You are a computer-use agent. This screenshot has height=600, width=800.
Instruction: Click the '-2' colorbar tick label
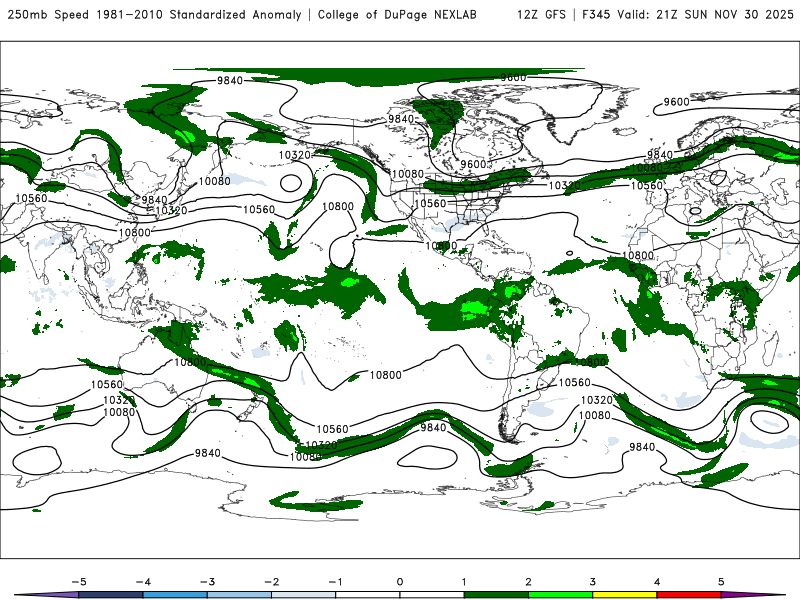(x=271, y=582)
